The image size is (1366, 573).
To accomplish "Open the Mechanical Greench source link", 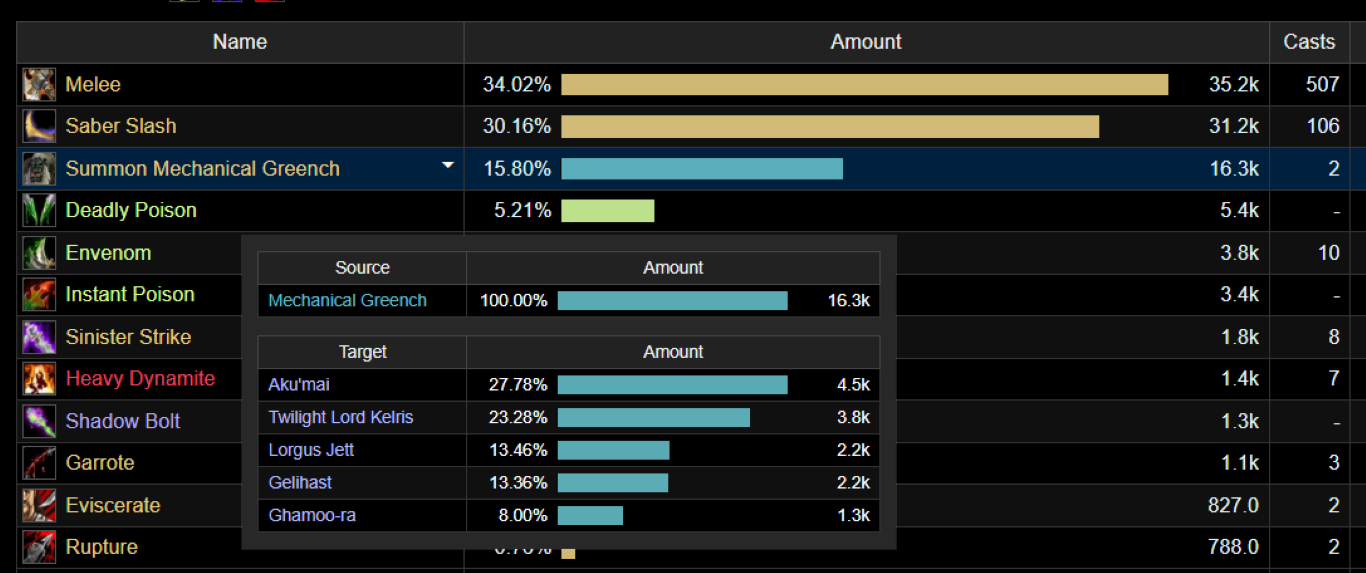I will [347, 300].
